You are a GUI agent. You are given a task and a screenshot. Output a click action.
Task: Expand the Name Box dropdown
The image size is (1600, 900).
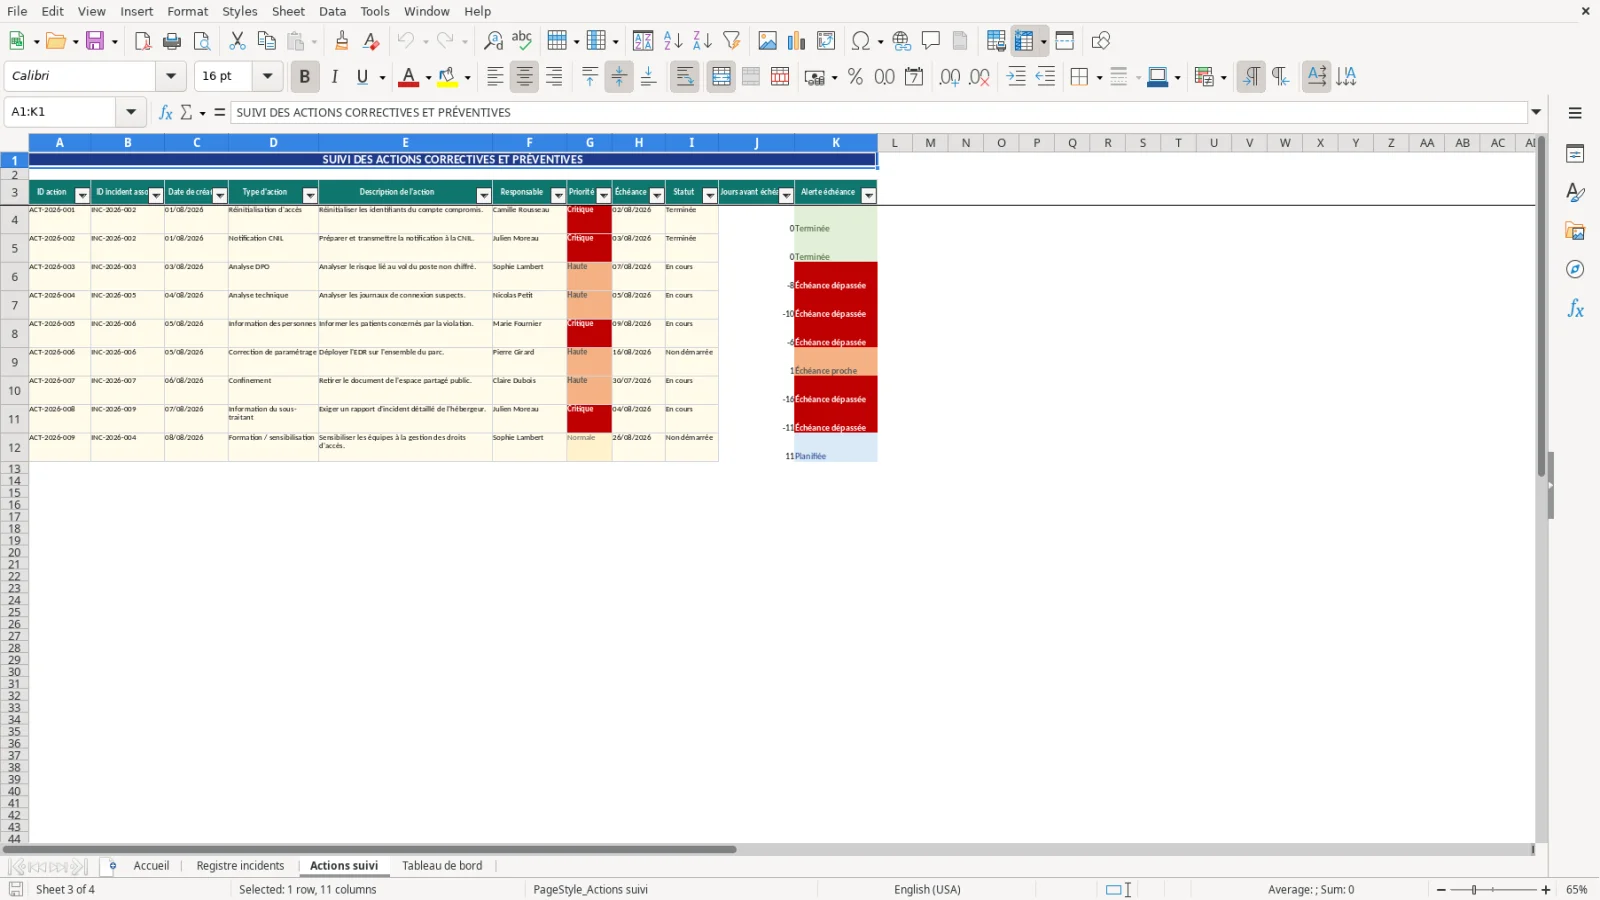pos(131,112)
